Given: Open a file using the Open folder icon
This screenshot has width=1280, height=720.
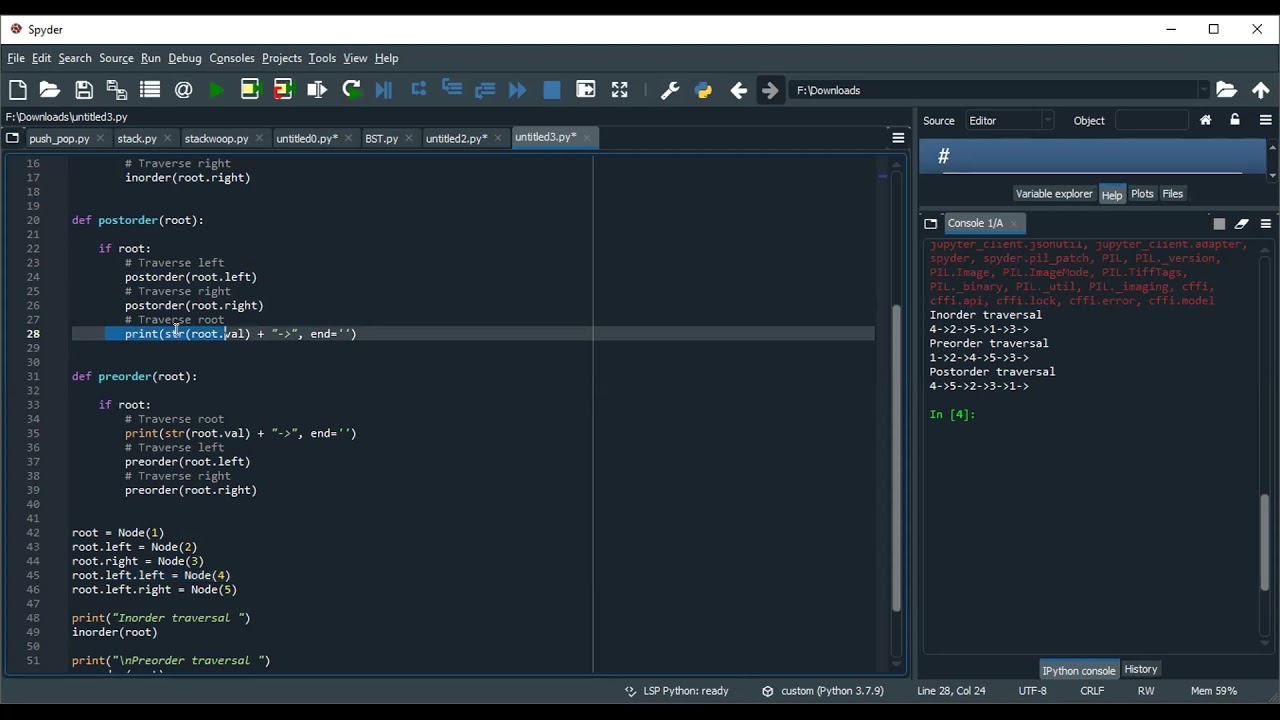Looking at the screenshot, I should tap(50, 90).
